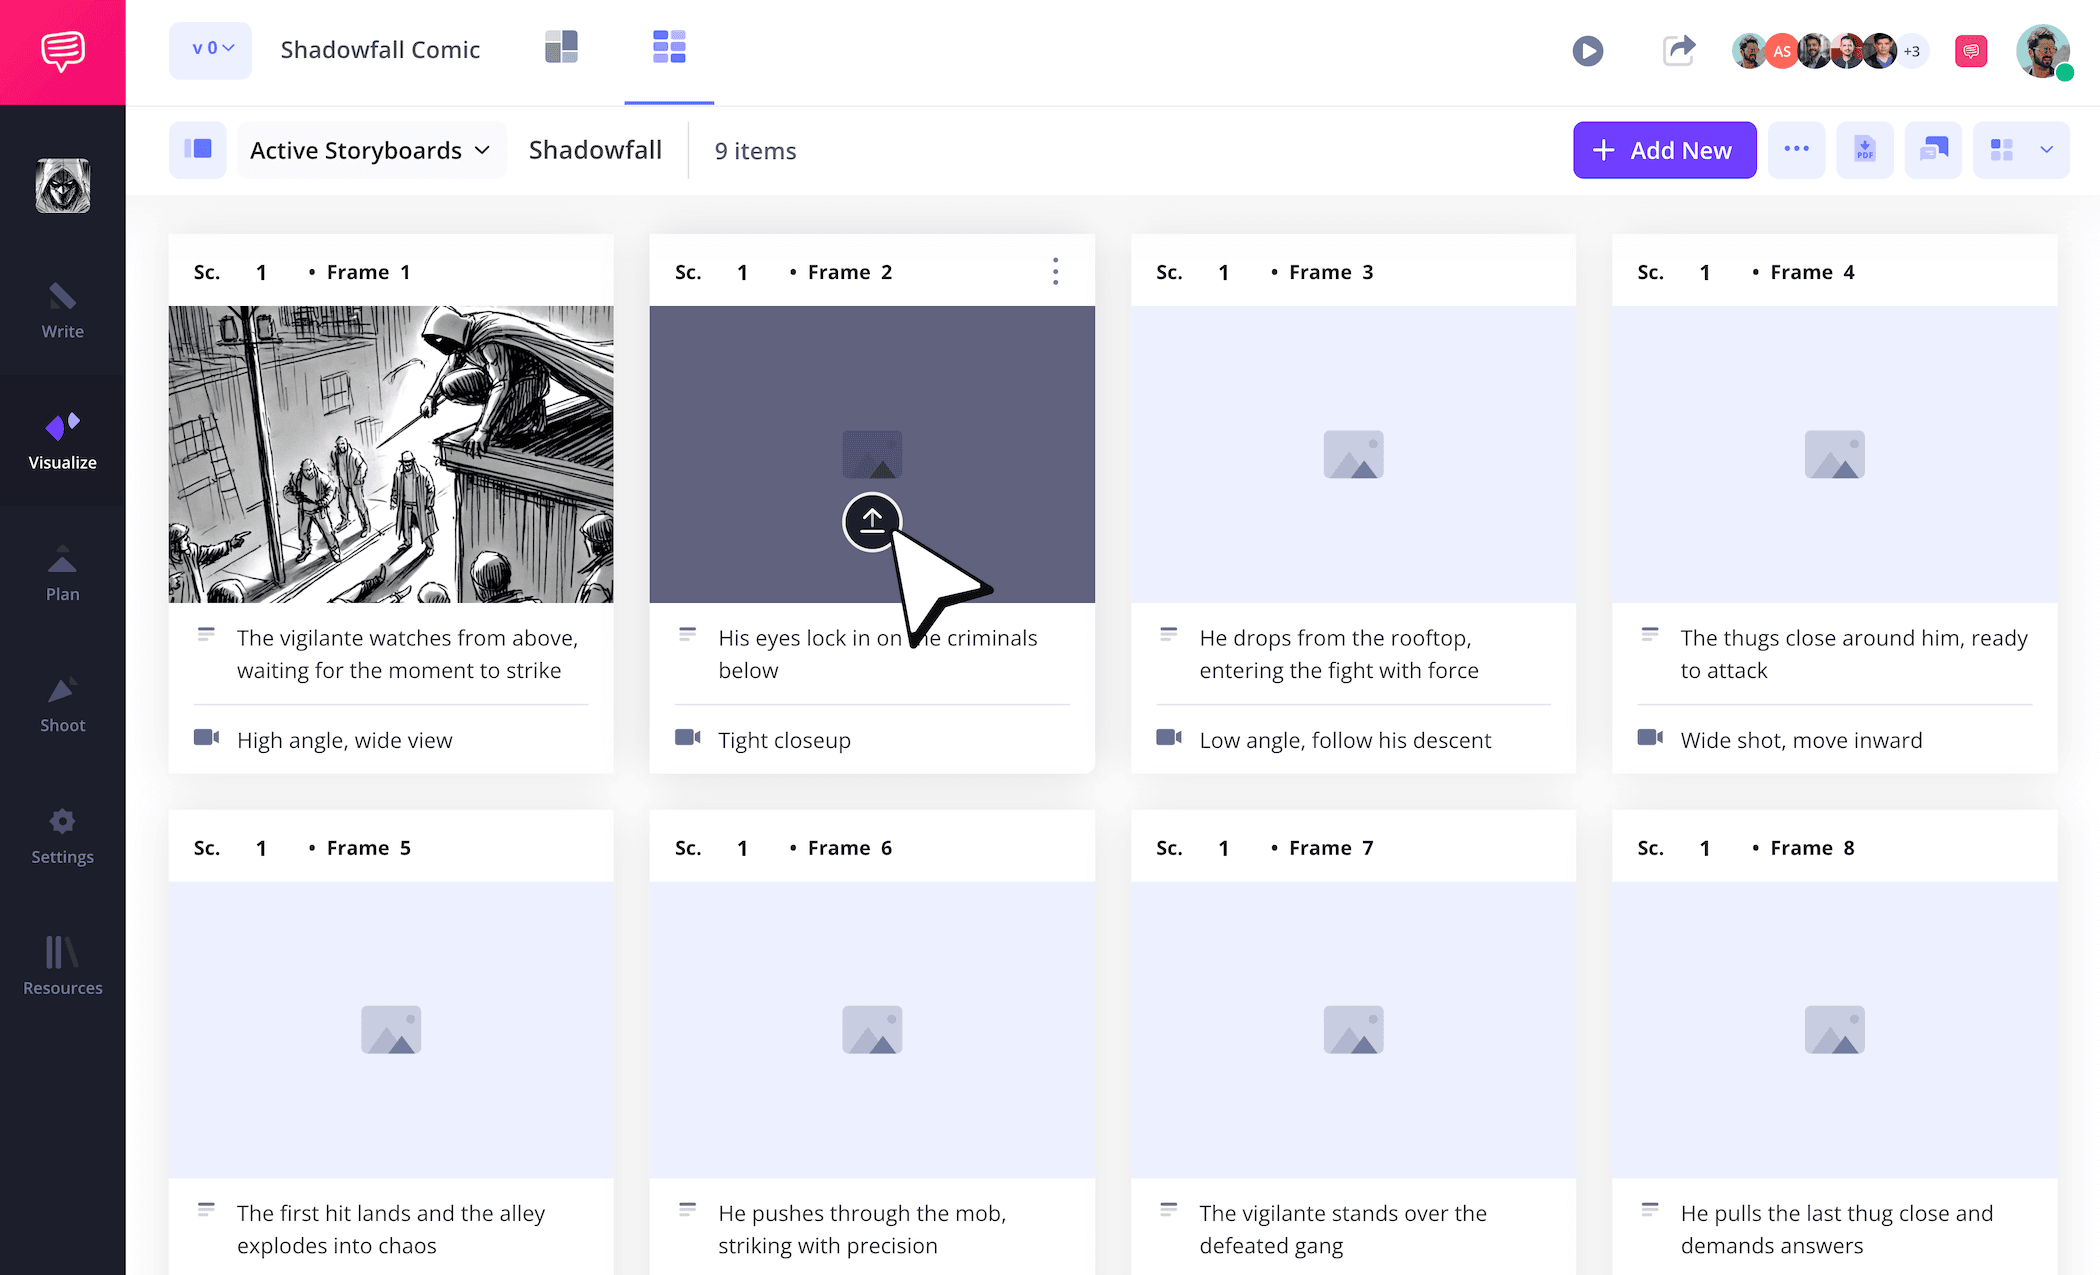Viewport: 2100px width, 1275px height.
Task: Expand the version v0 dropdown
Action: (211, 49)
